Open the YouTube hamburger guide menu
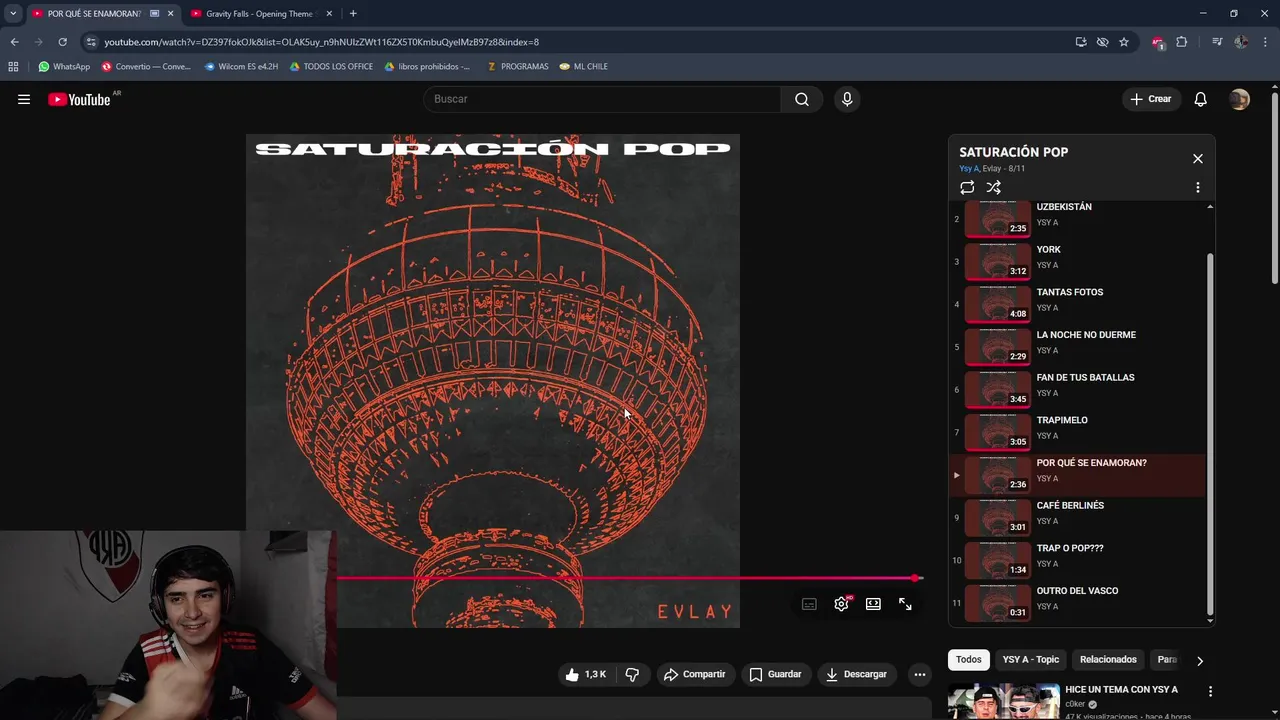Viewport: 1280px width, 720px height. 24,99
